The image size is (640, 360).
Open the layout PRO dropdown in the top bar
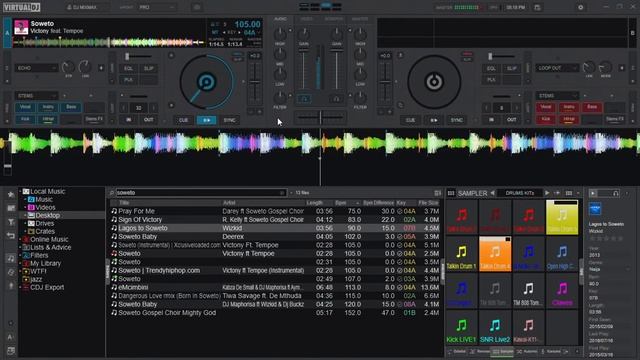point(157,7)
